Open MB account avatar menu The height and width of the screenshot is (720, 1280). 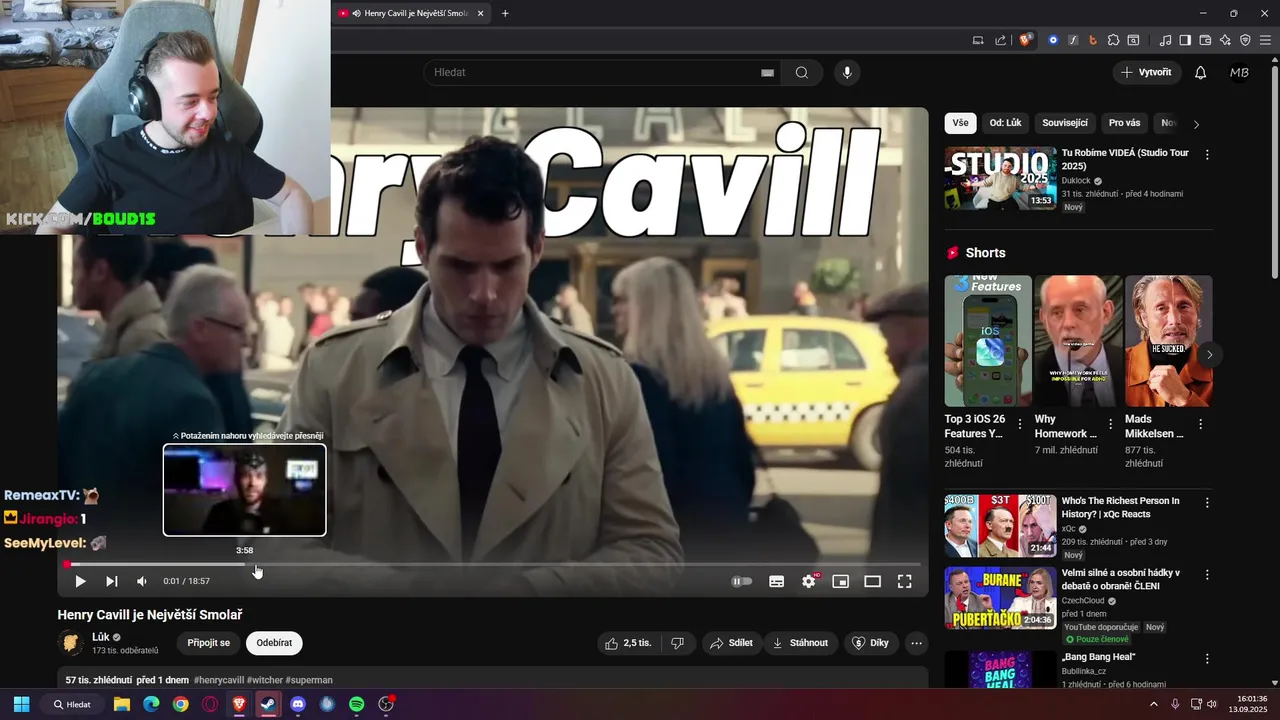[1239, 72]
